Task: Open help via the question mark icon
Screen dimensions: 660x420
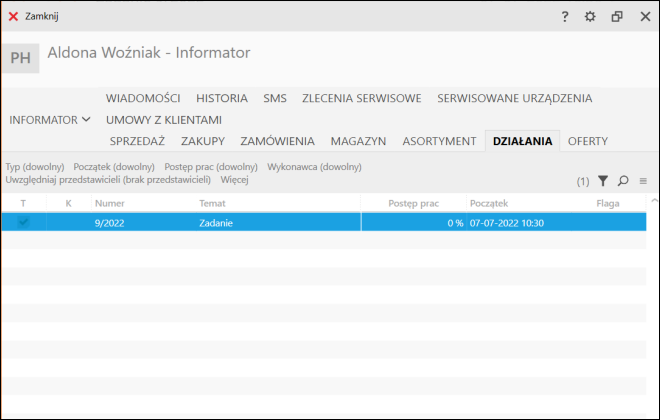Action: 565,16
